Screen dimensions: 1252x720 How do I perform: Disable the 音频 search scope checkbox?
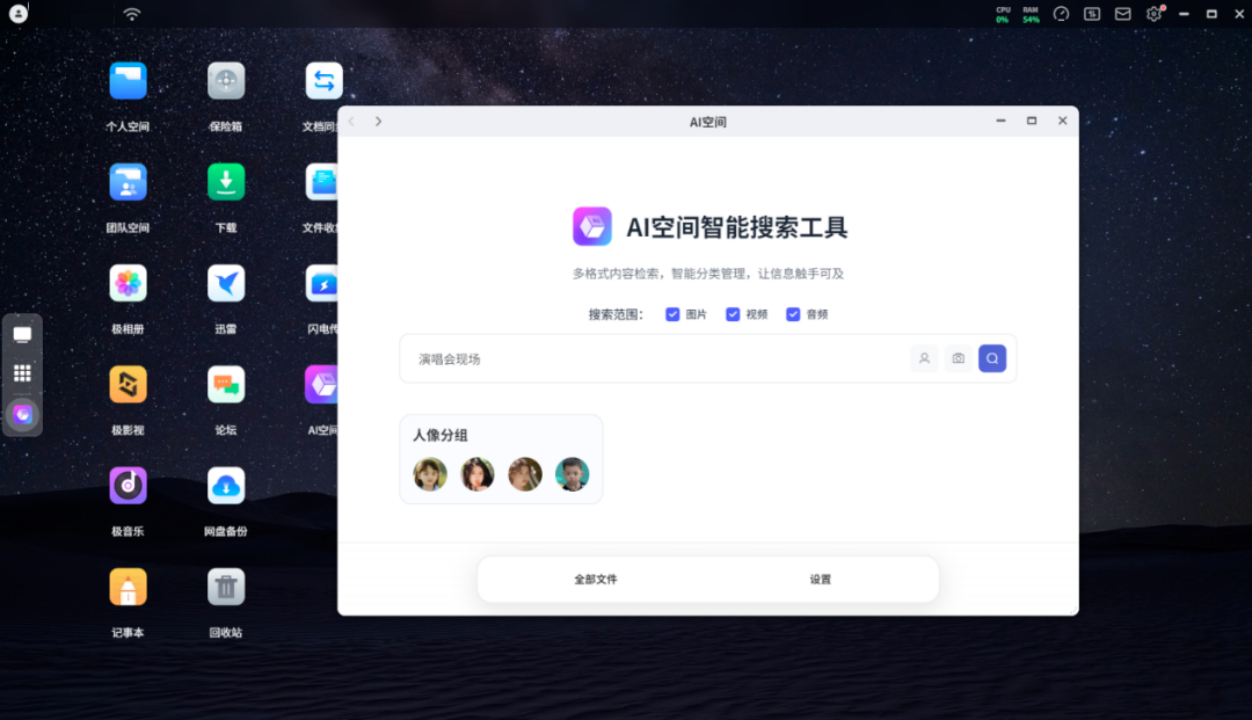[x=793, y=314]
